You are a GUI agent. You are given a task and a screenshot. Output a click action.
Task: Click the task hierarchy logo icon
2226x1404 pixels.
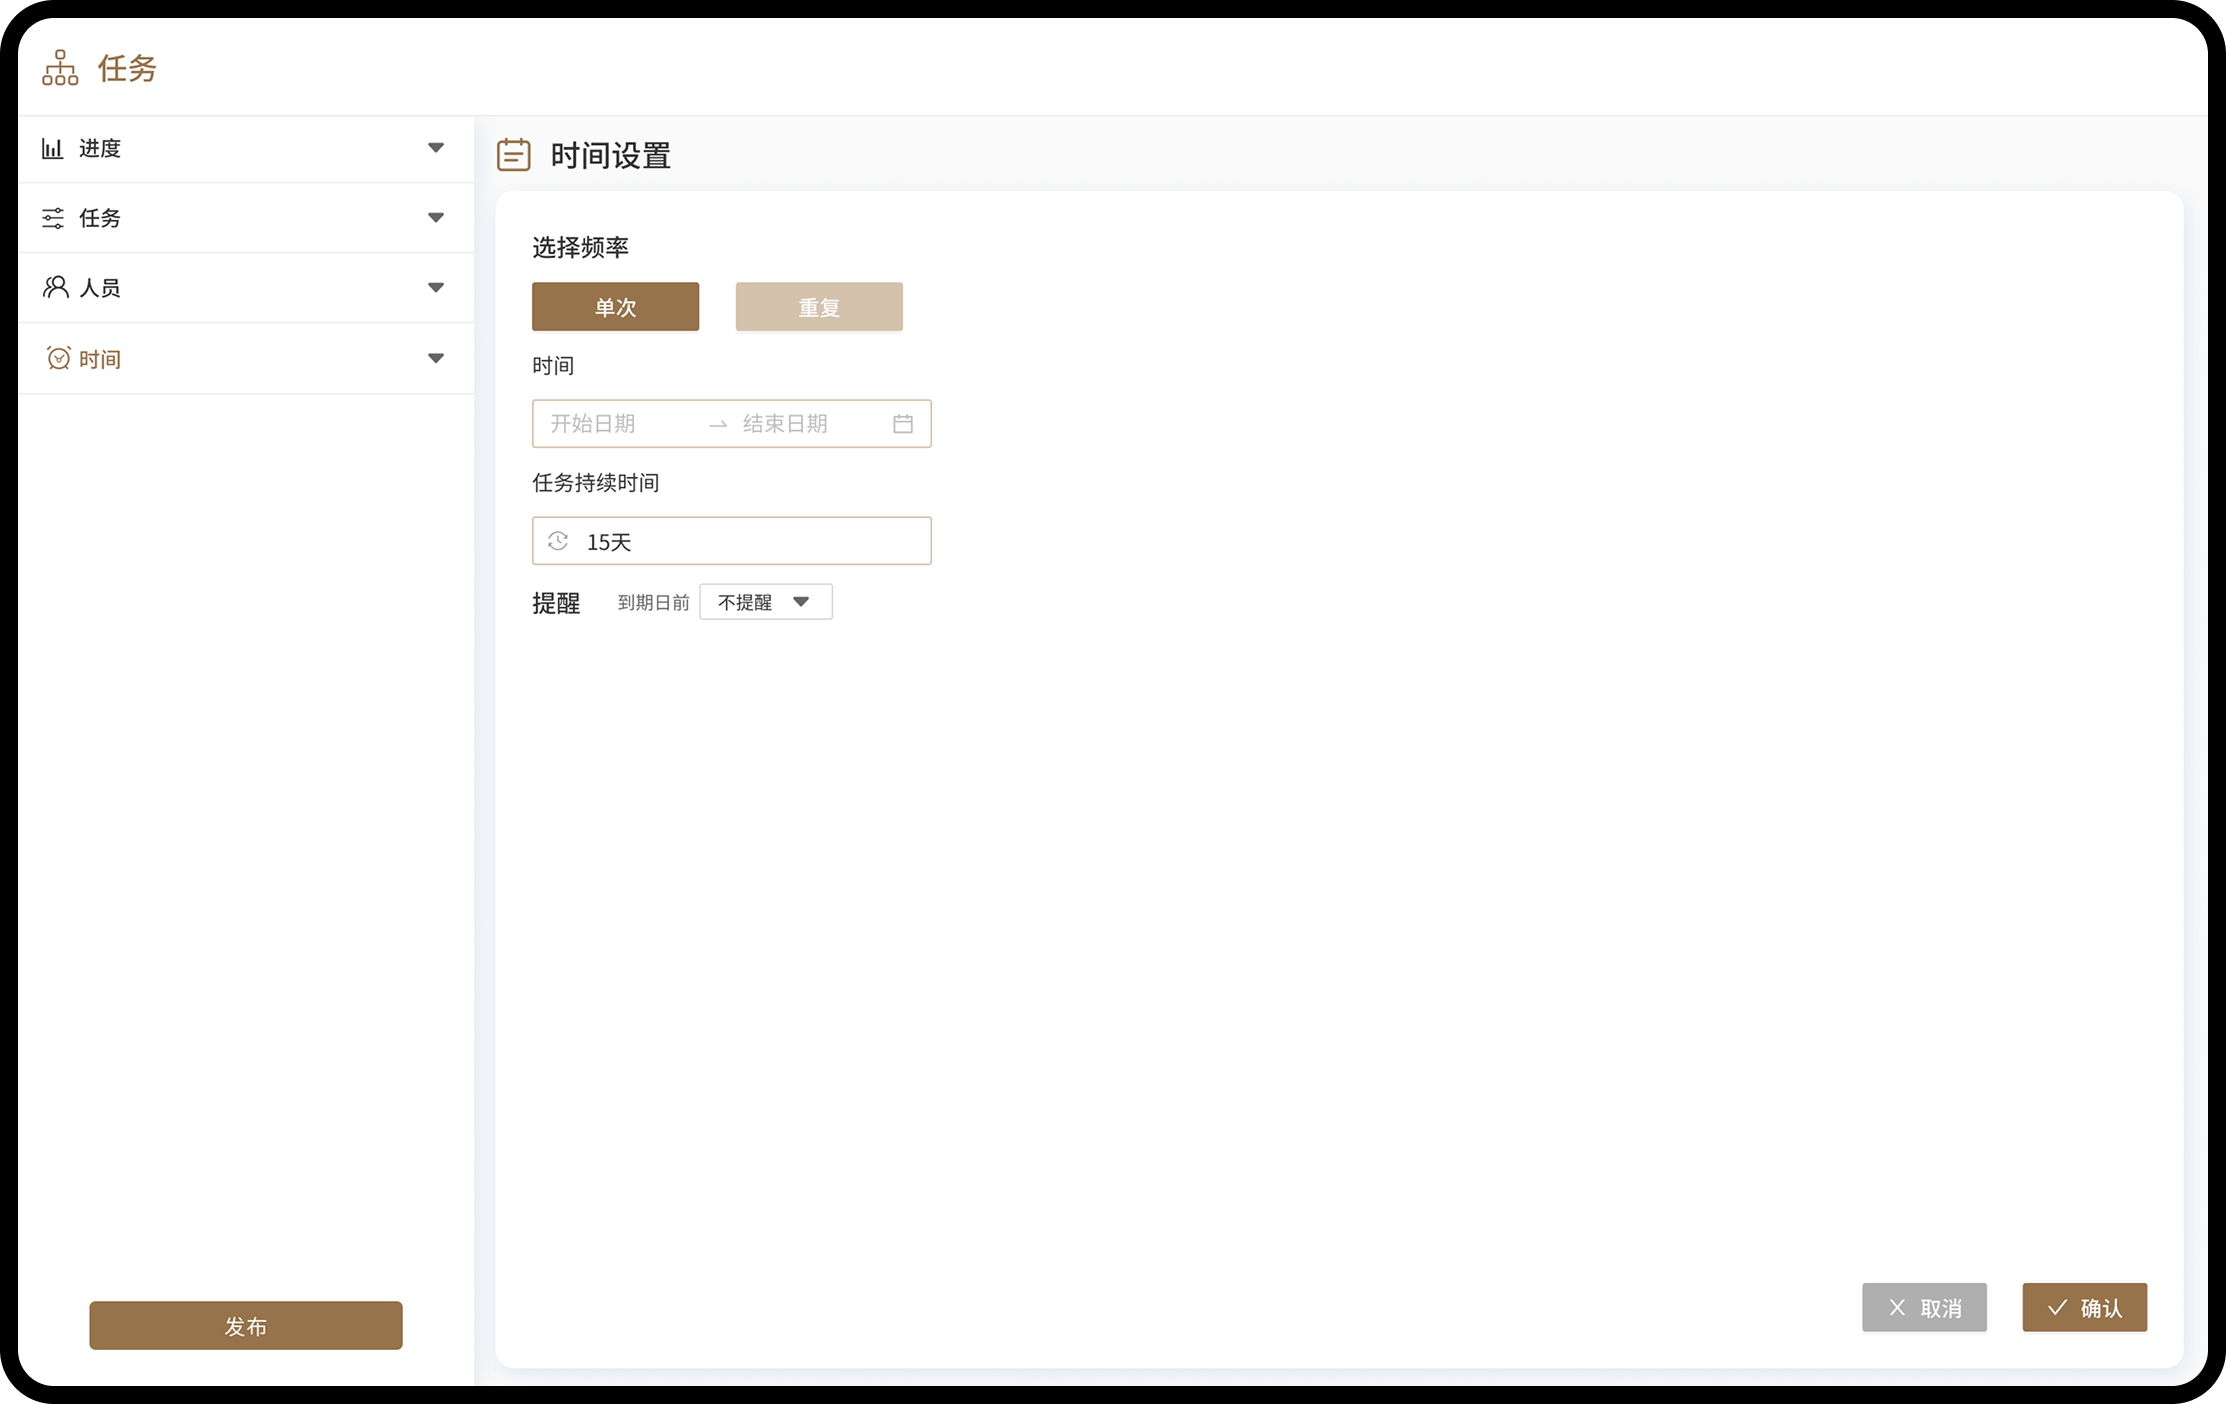60,68
